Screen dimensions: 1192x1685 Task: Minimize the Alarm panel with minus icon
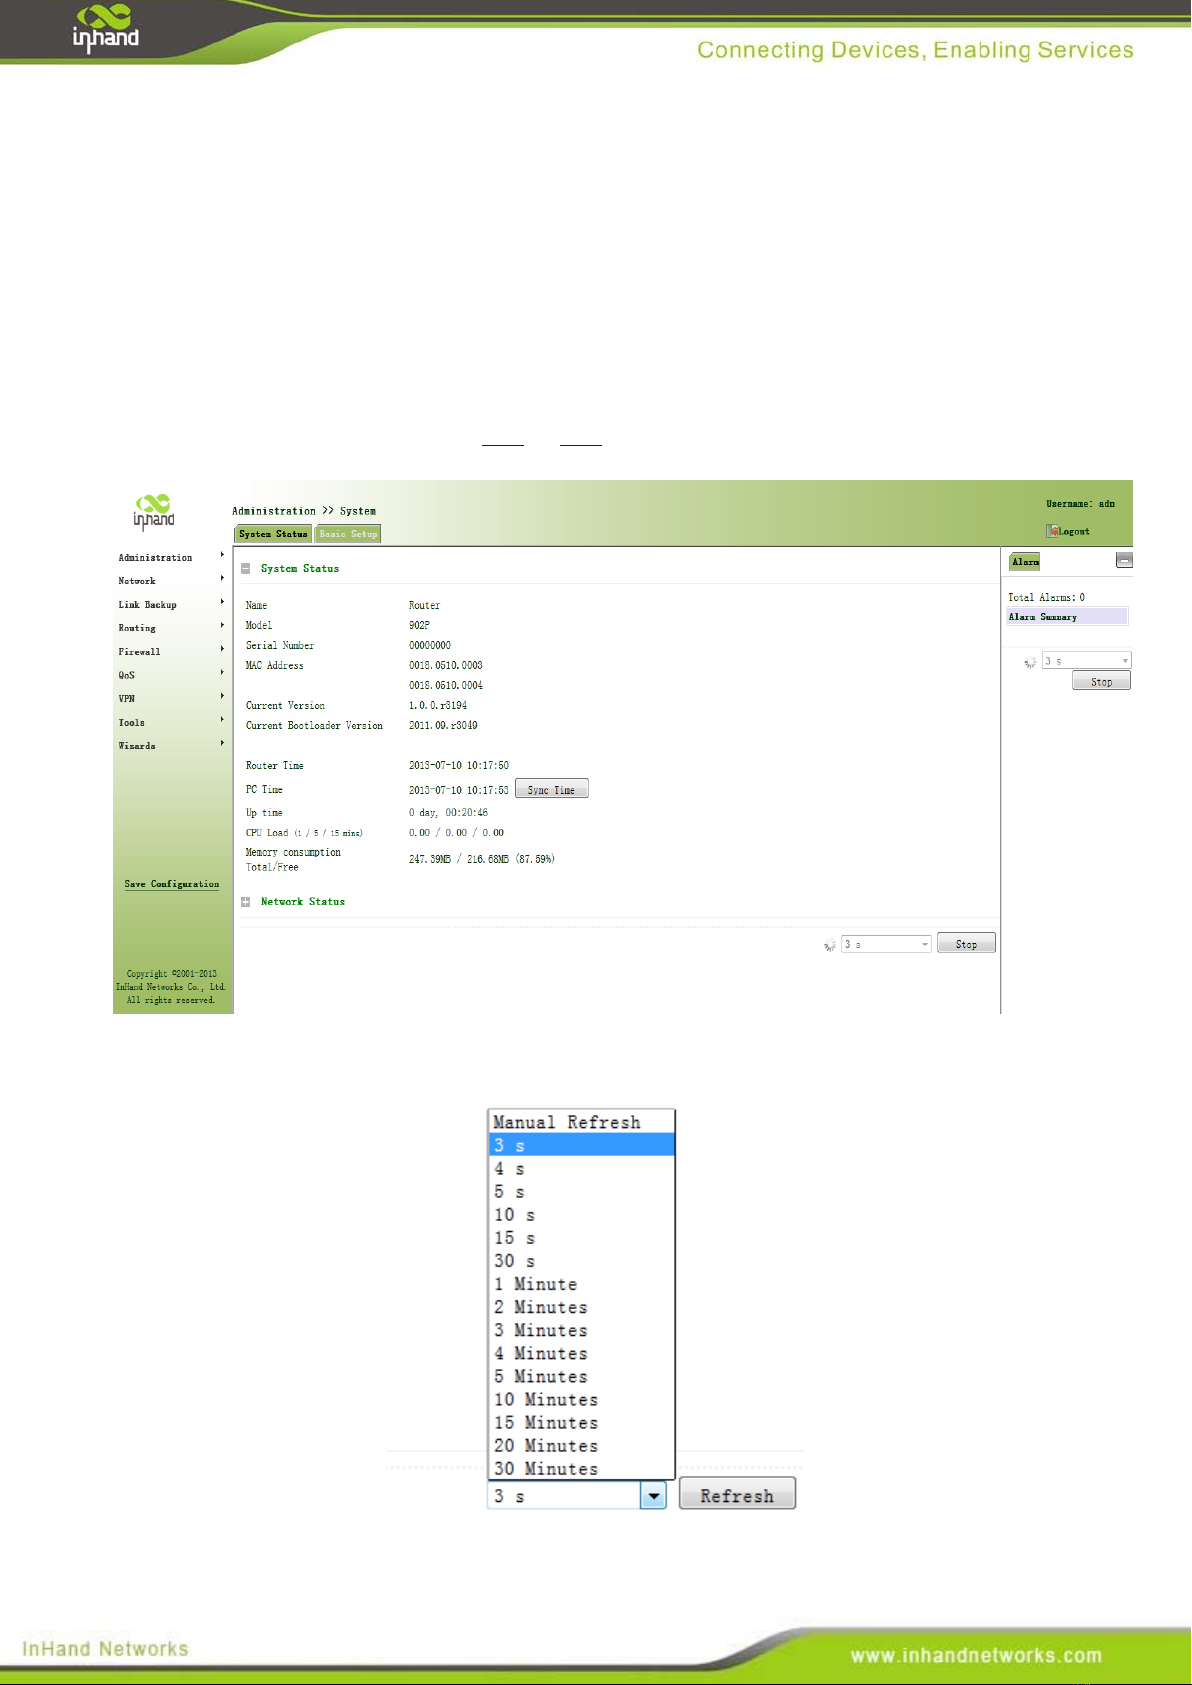pos(1124,561)
